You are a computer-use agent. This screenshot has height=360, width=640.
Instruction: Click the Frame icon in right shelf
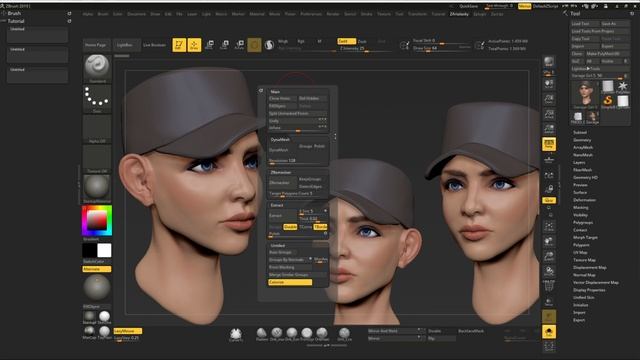(x=549, y=226)
